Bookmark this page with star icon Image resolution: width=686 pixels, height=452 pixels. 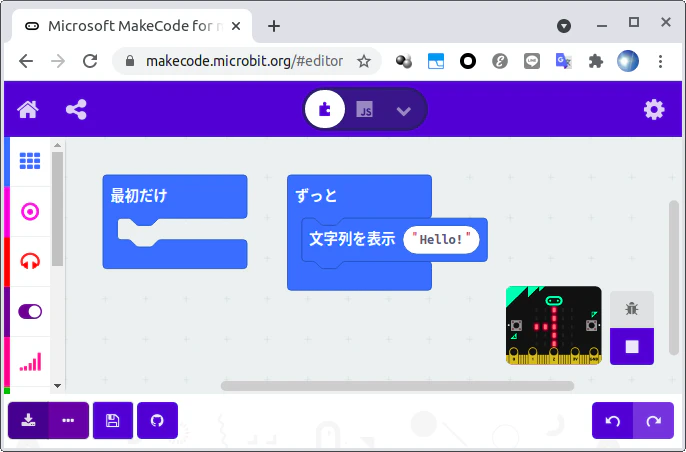pos(364,61)
